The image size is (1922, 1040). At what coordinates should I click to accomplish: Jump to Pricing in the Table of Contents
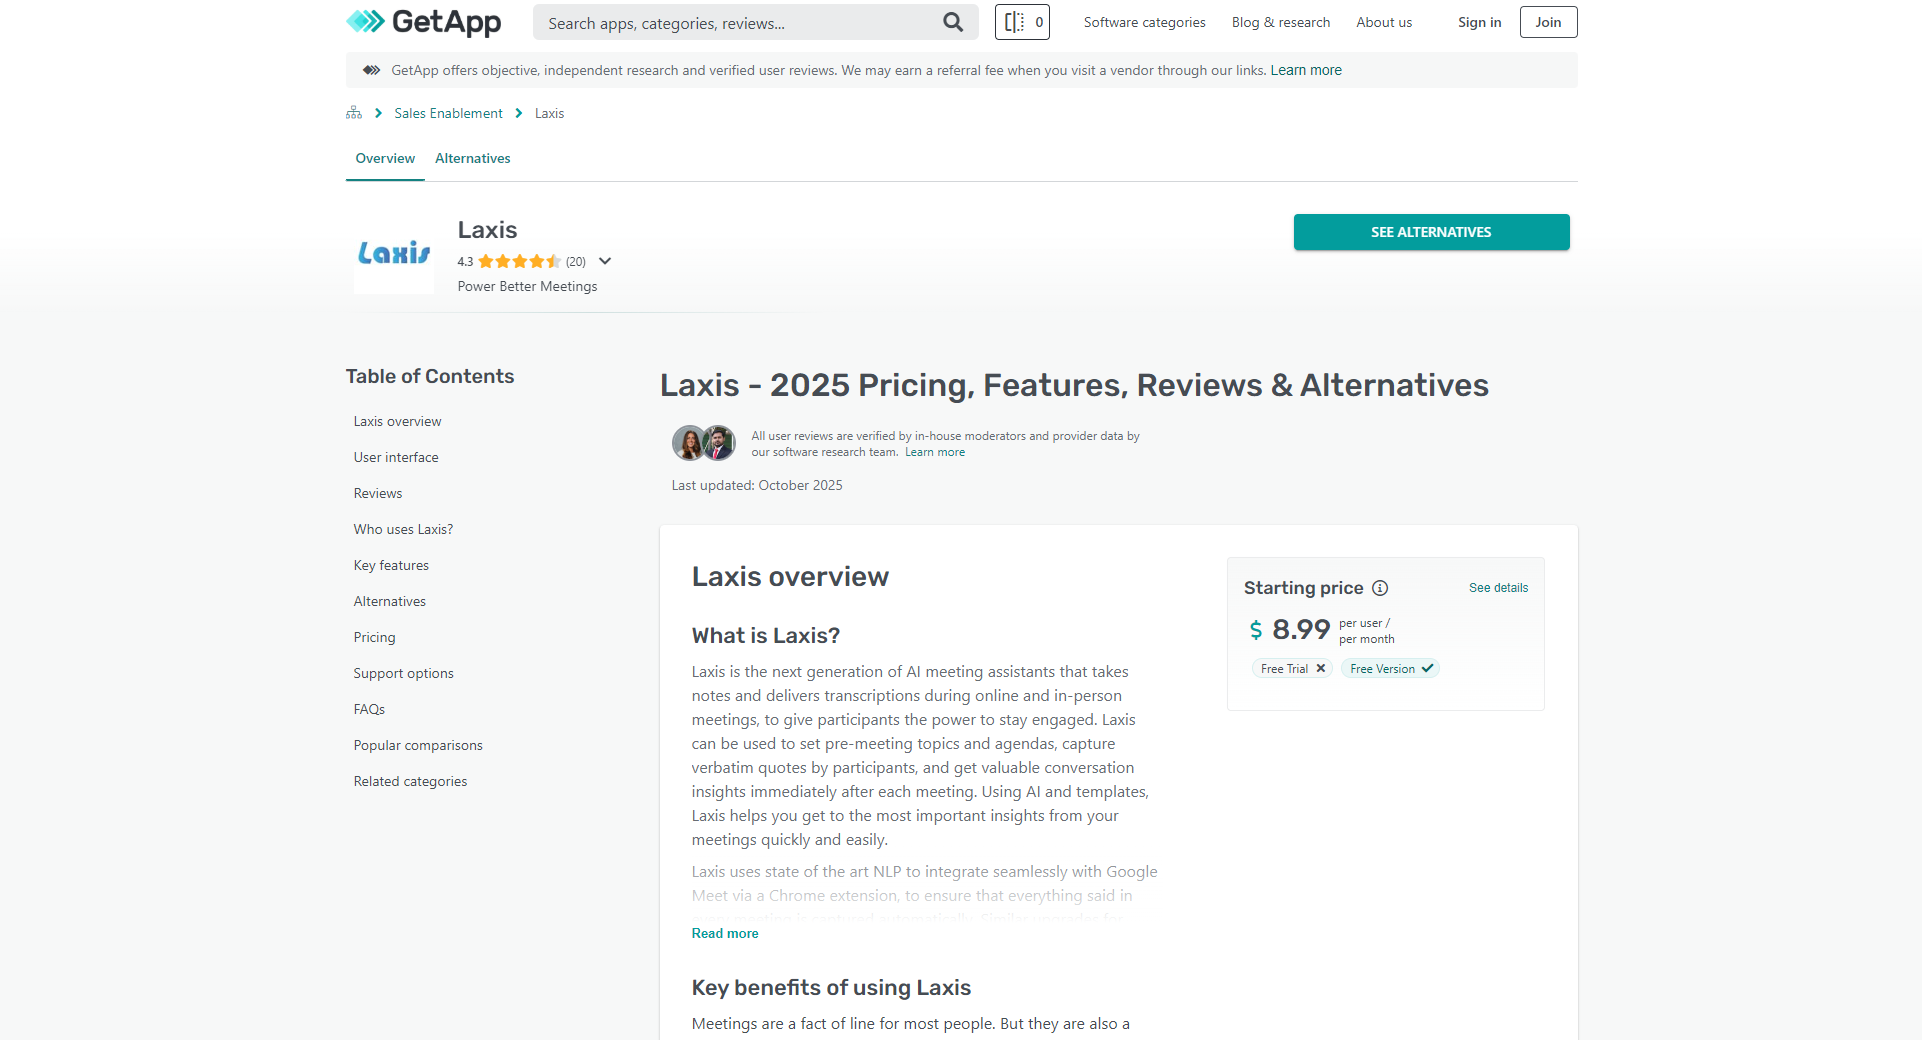point(374,637)
